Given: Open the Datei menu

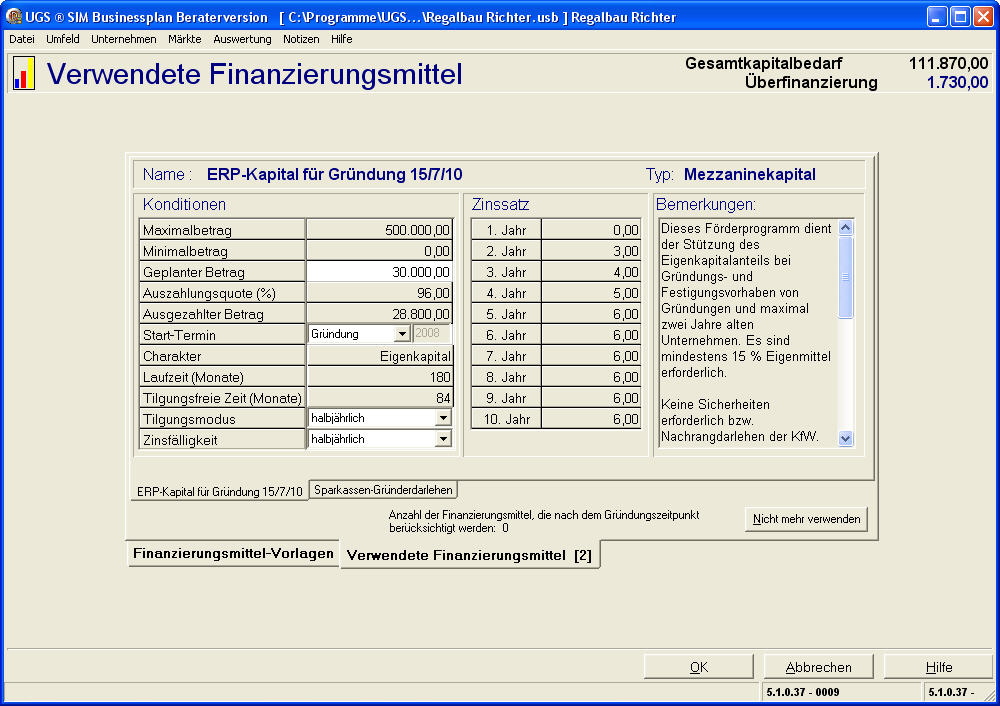Looking at the screenshot, I should pyautogui.click(x=22, y=39).
